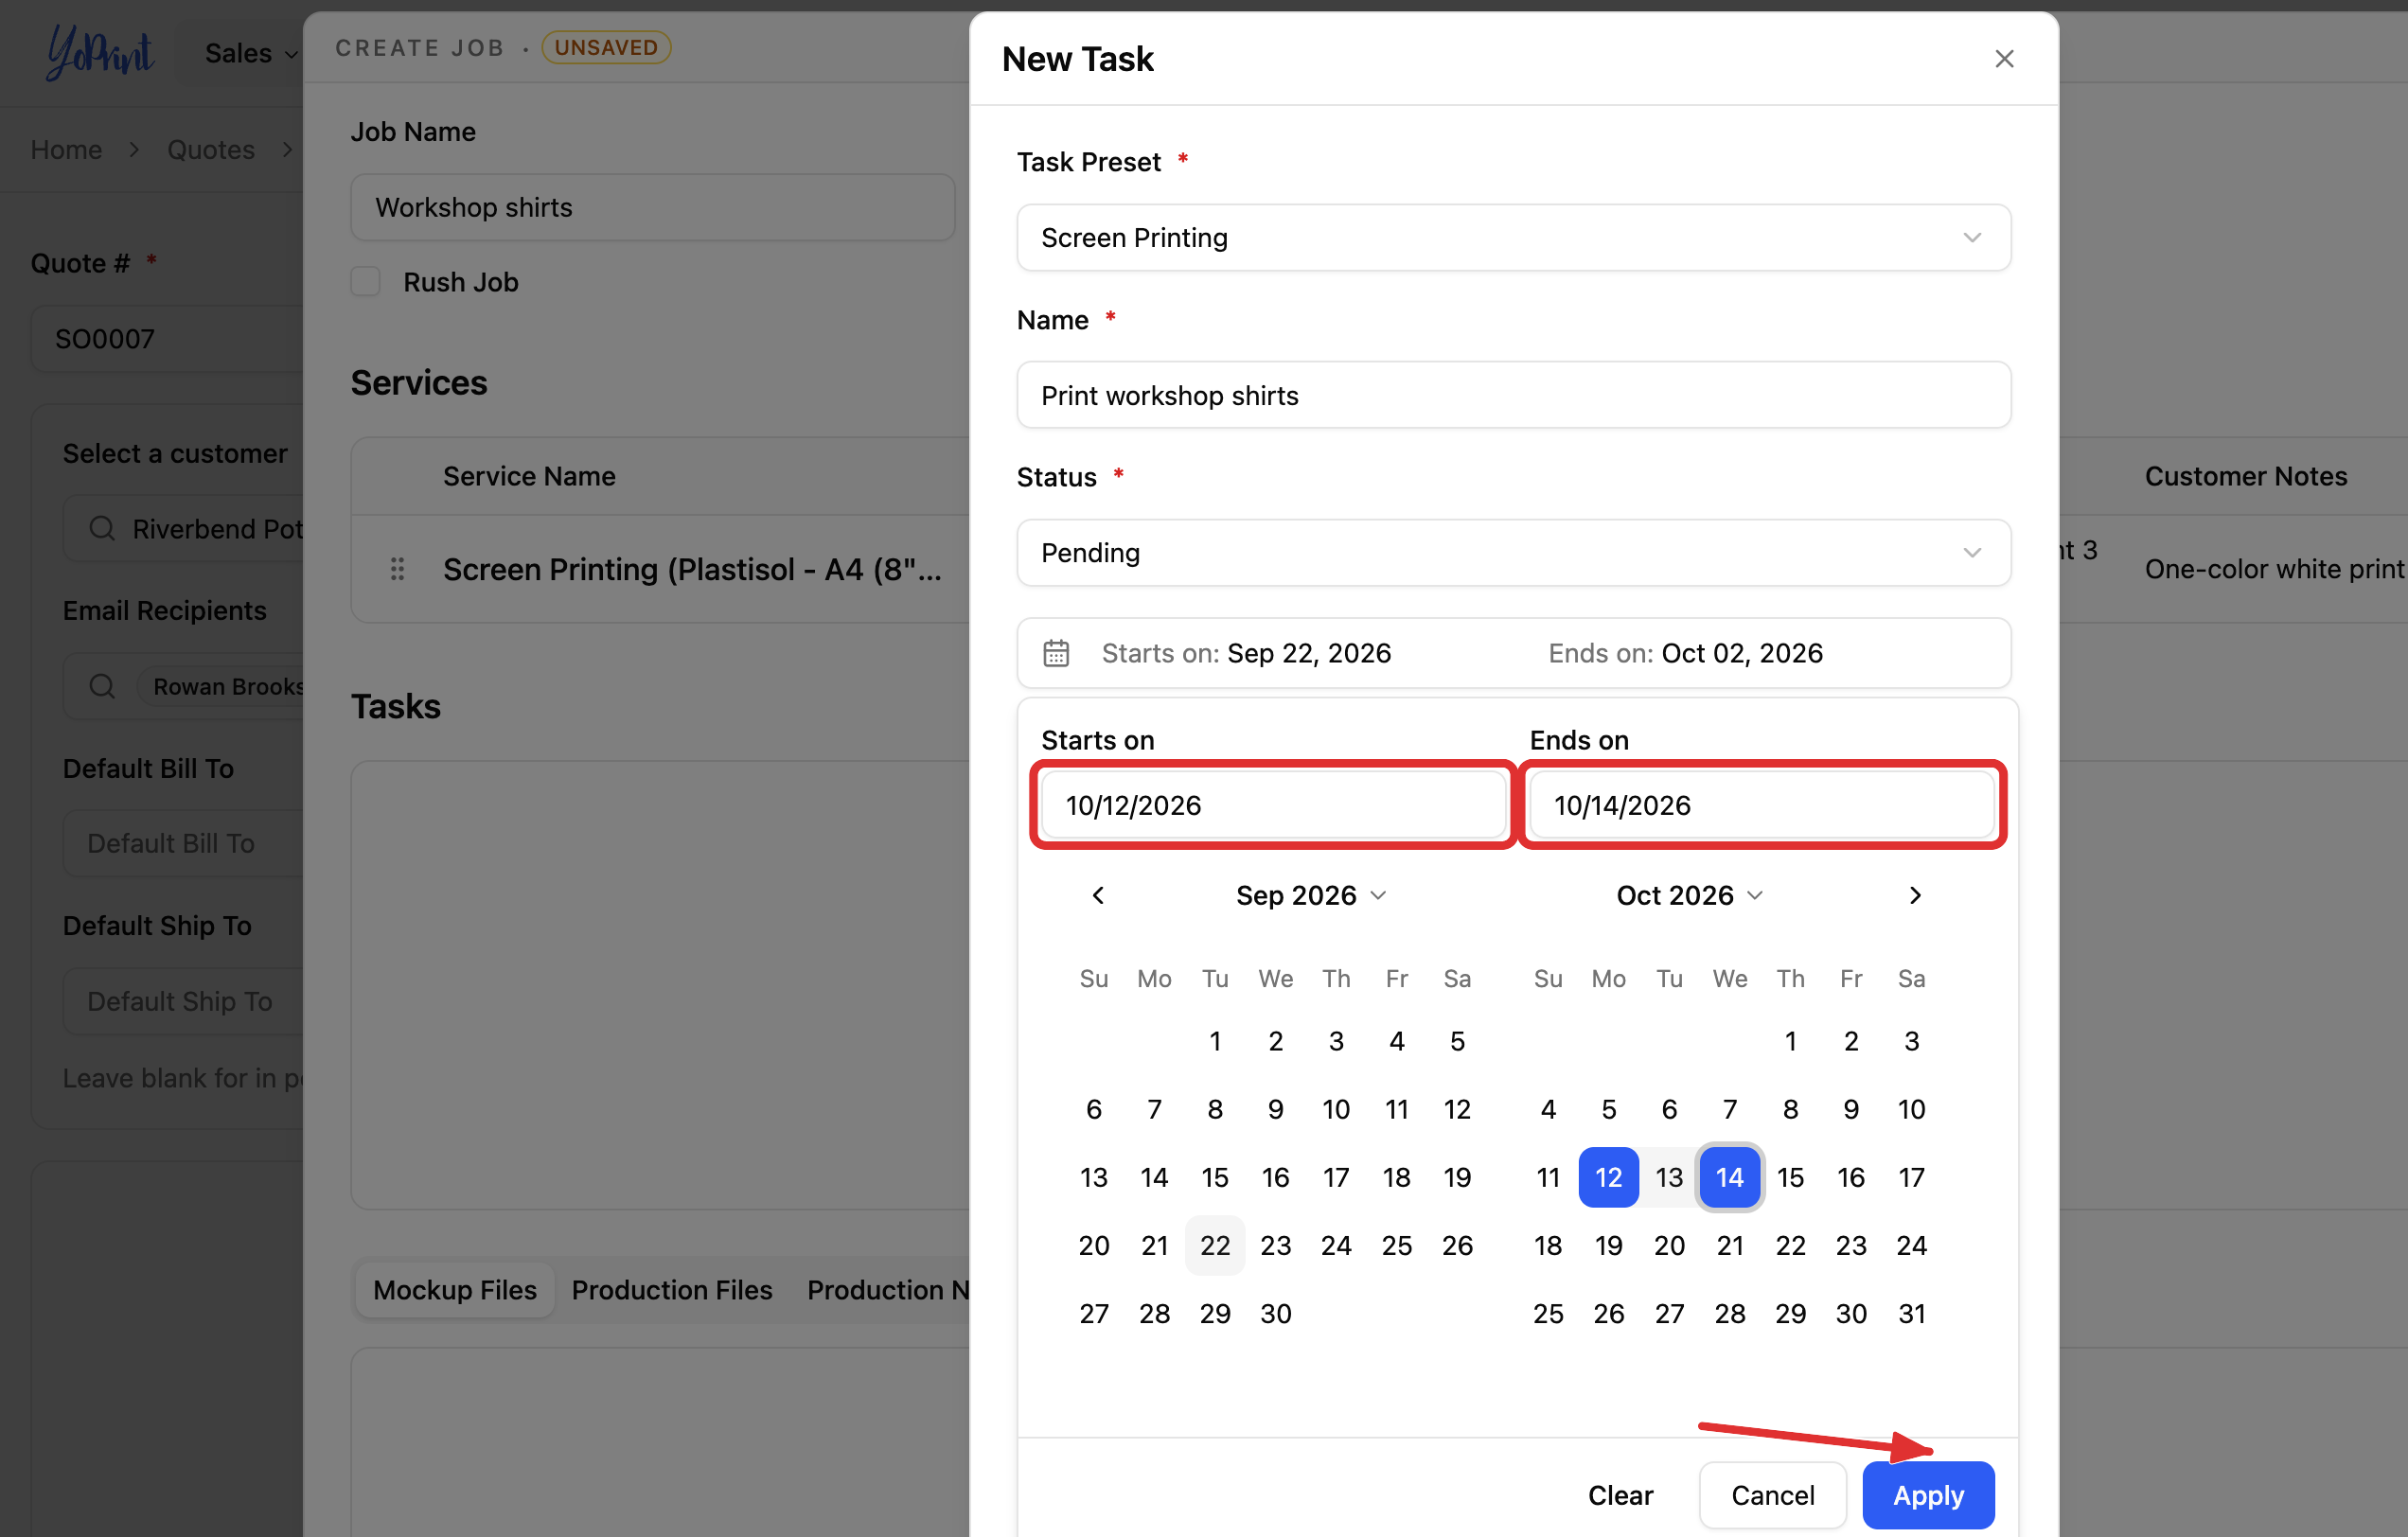
Task: Select October 1 in the calendar
Action: click(x=1790, y=1041)
